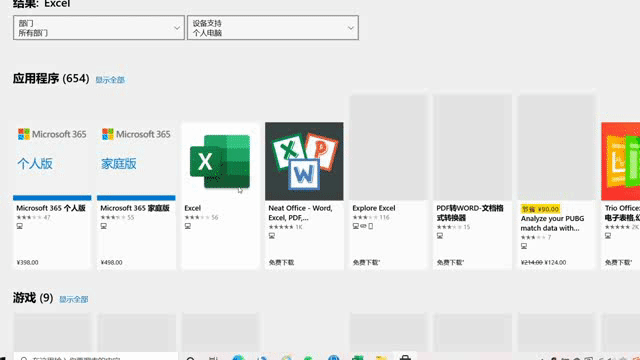Click the PC device icon under Neat Office
The image size is (640, 360).
coord(272,236)
